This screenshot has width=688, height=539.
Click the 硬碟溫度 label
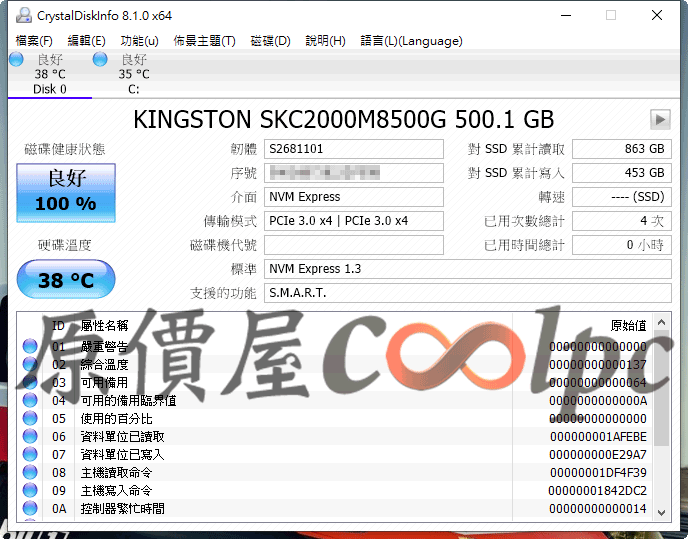coord(65,245)
